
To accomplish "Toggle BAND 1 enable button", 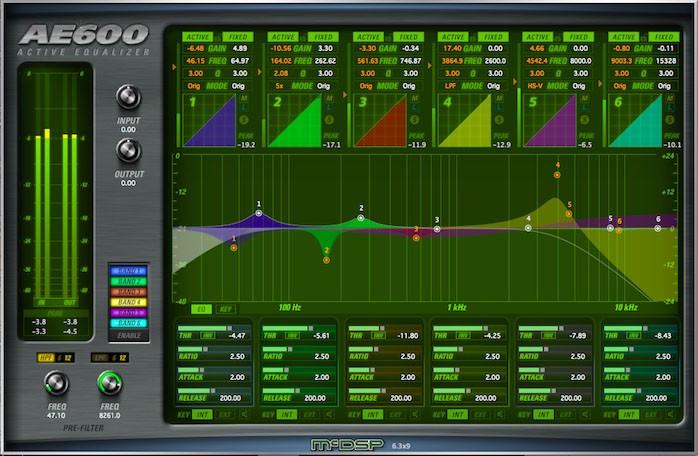I will tap(128, 270).
